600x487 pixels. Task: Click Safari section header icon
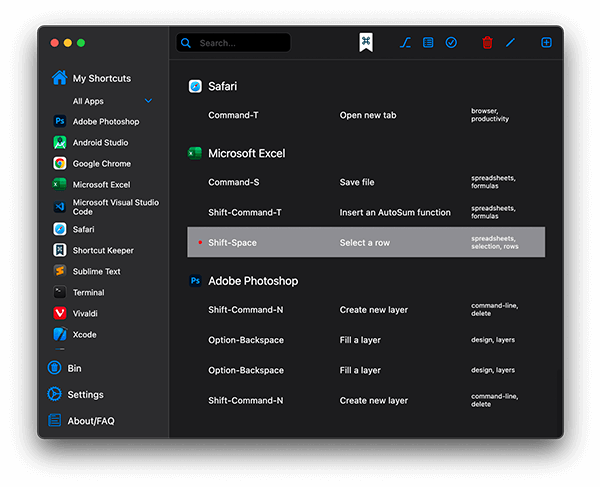[x=195, y=86]
